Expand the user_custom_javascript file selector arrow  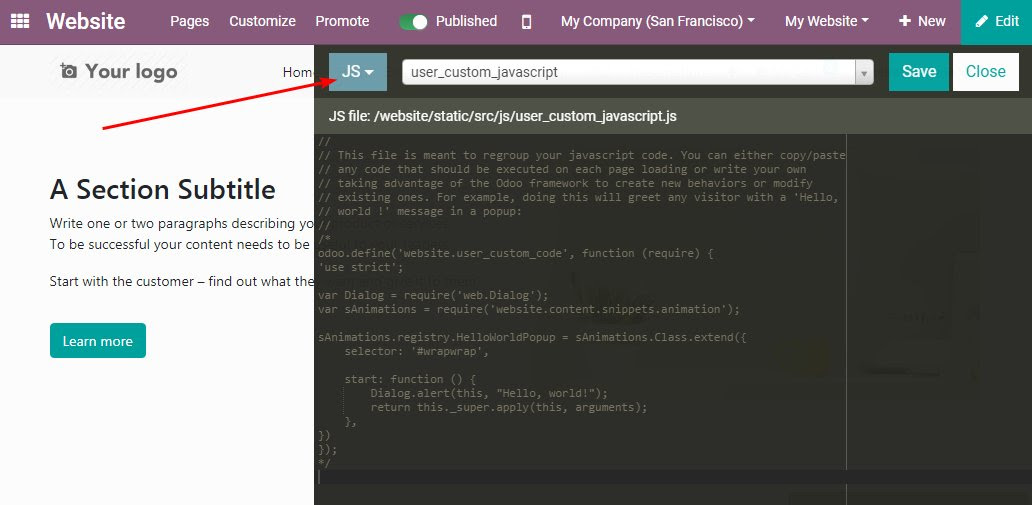tap(864, 72)
